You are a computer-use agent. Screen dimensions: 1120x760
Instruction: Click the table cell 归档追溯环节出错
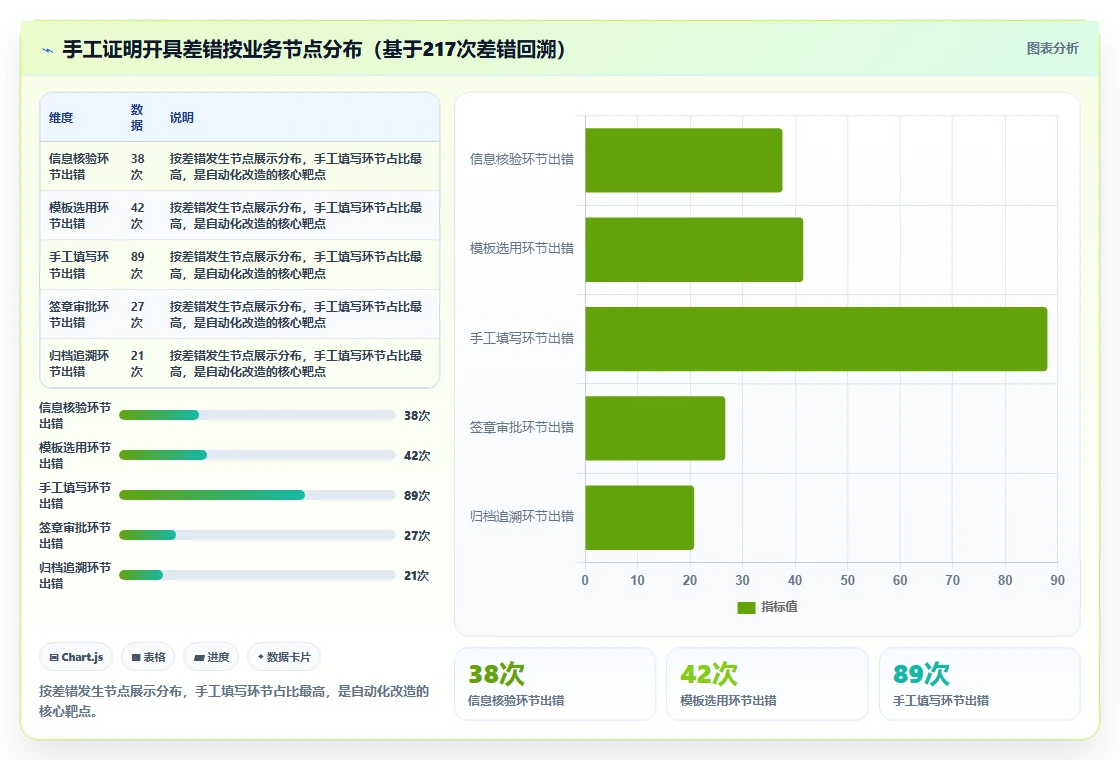pyautogui.click(x=79, y=364)
